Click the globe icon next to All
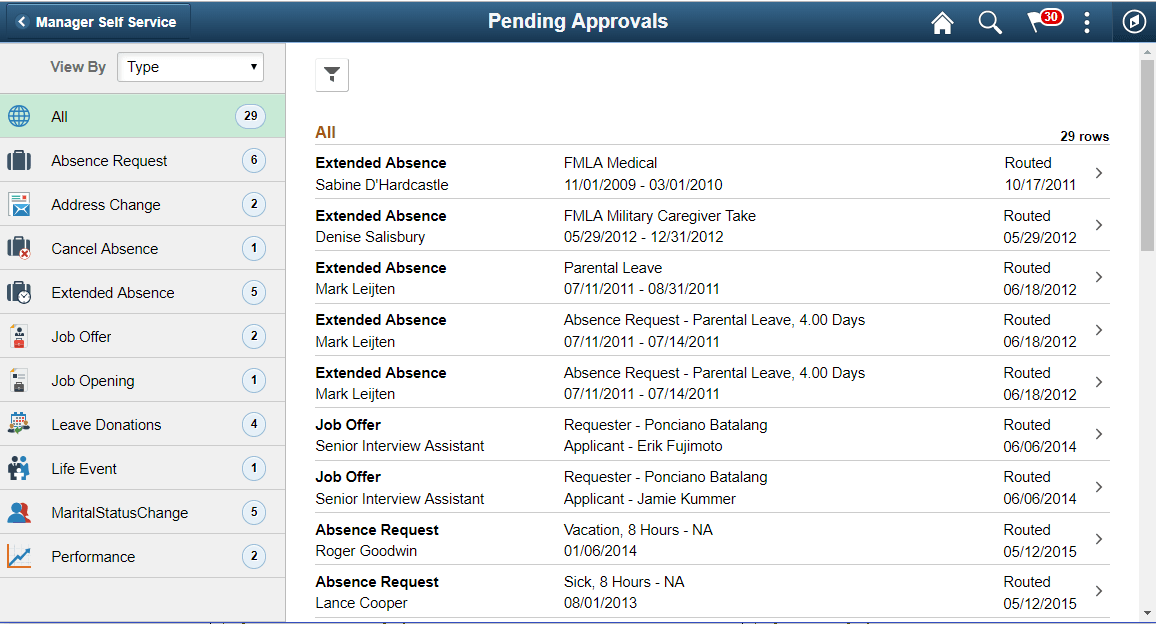 [x=18, y=116]
